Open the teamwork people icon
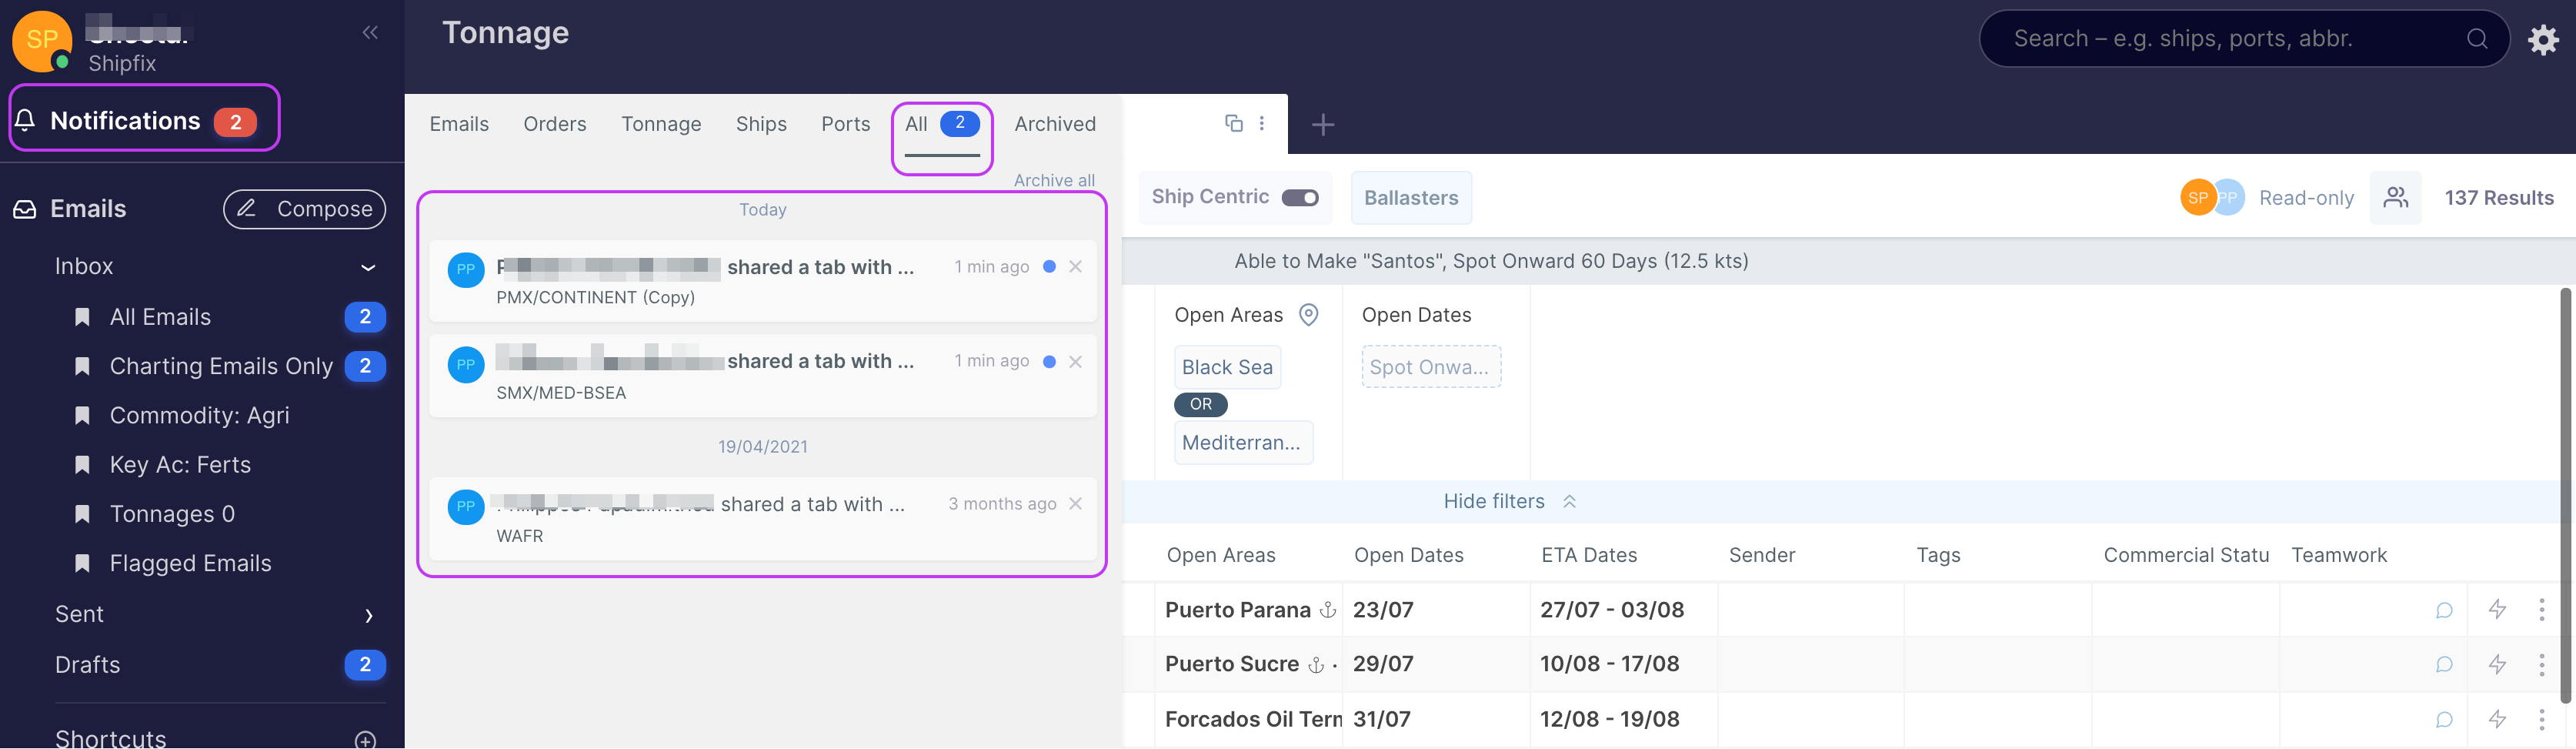 pyautogui.click(x=2395, y=198)
